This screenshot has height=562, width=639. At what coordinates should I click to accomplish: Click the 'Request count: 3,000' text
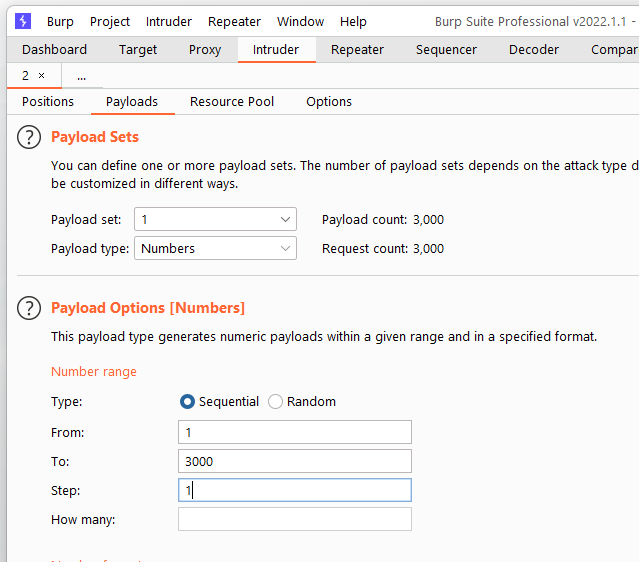tap(383, 249)
